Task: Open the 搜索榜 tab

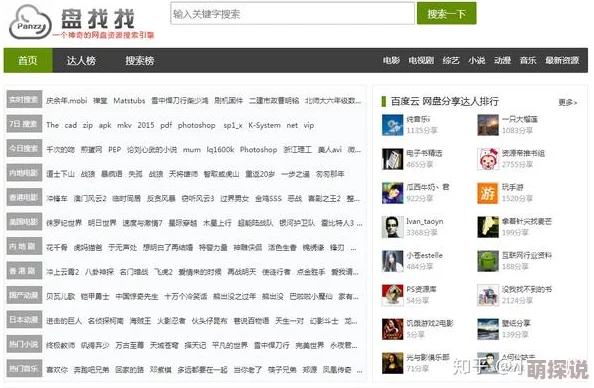Action: click(140, 60)
